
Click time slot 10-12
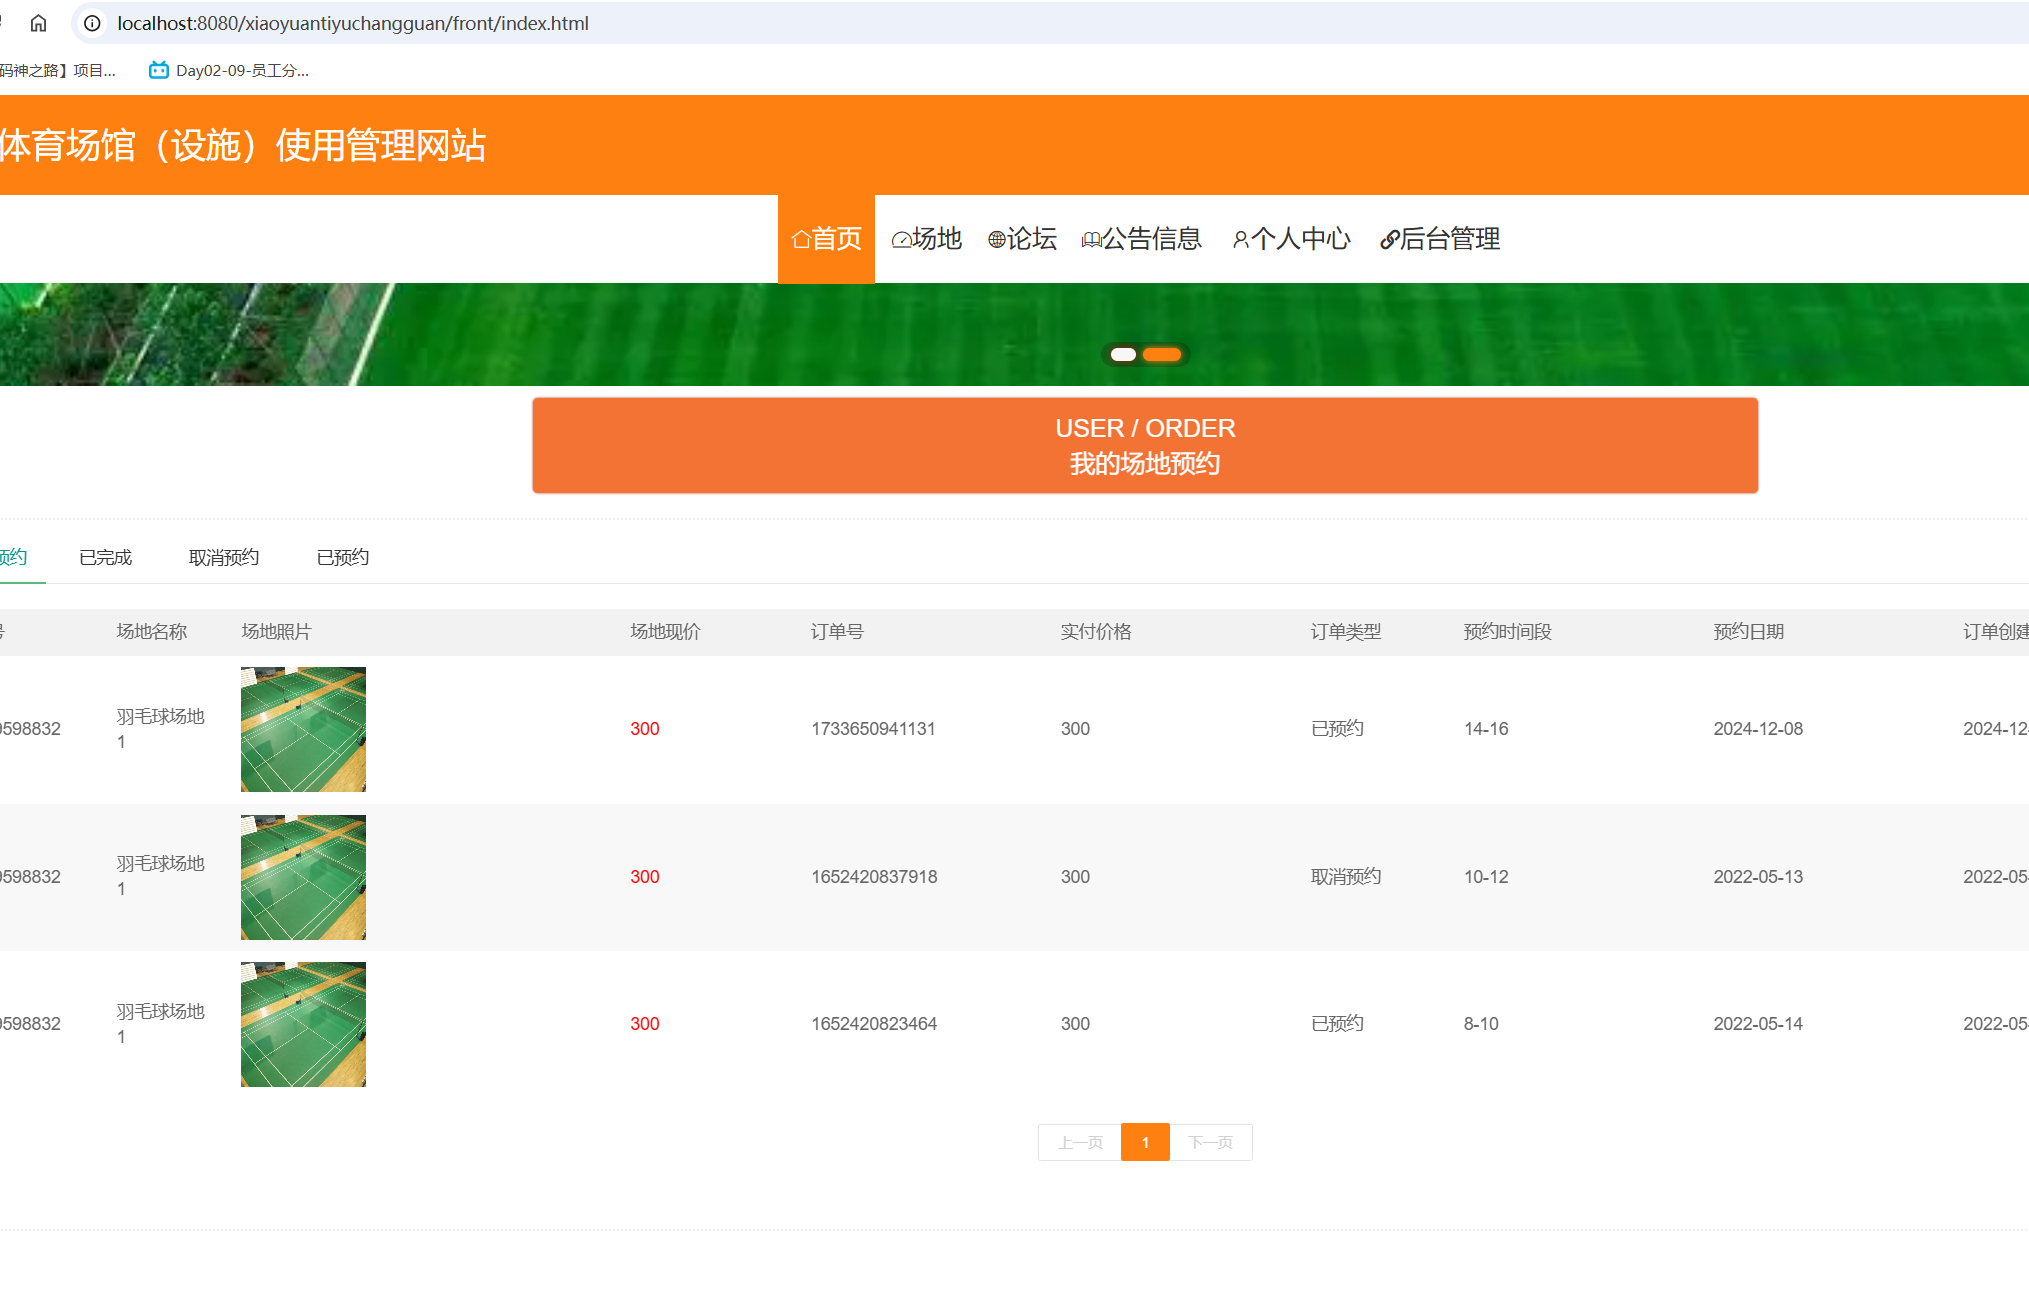coord(1486,877)
